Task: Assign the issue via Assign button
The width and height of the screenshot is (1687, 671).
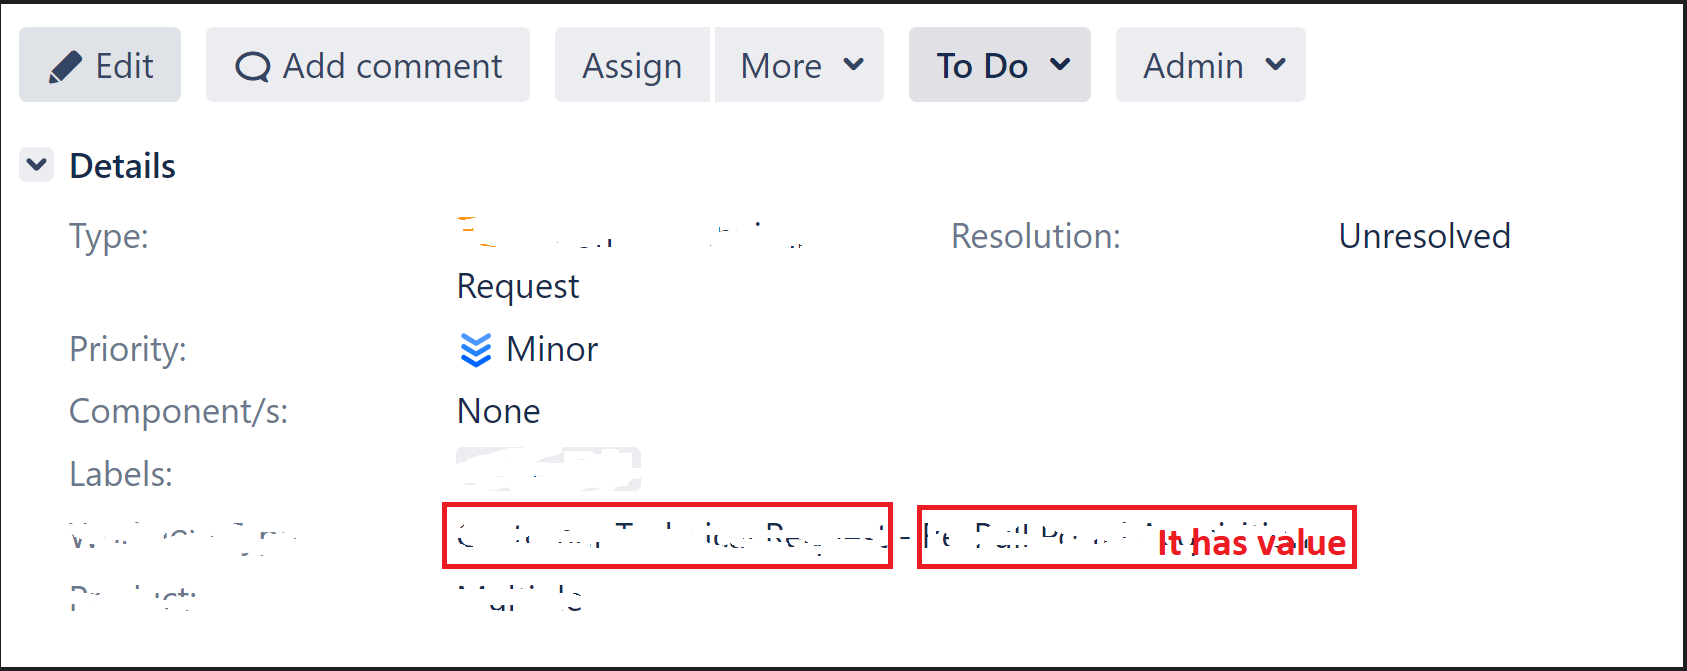Action: pyautogui.click(x=632, y=65)
